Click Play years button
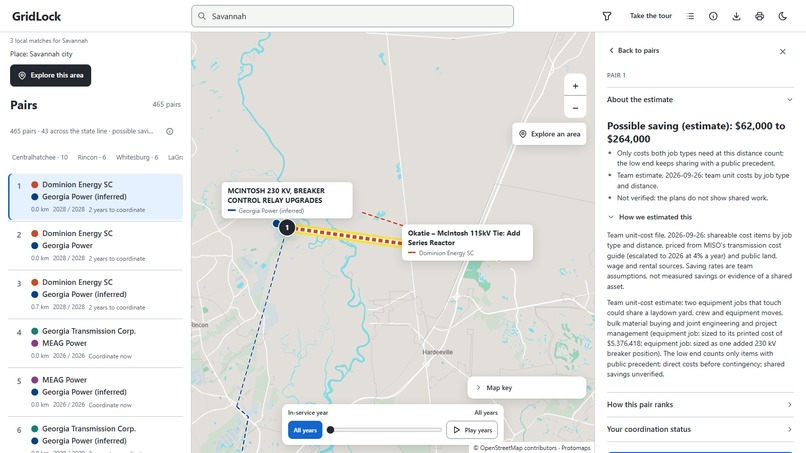The image size is (806, 453). pos(472,430)
